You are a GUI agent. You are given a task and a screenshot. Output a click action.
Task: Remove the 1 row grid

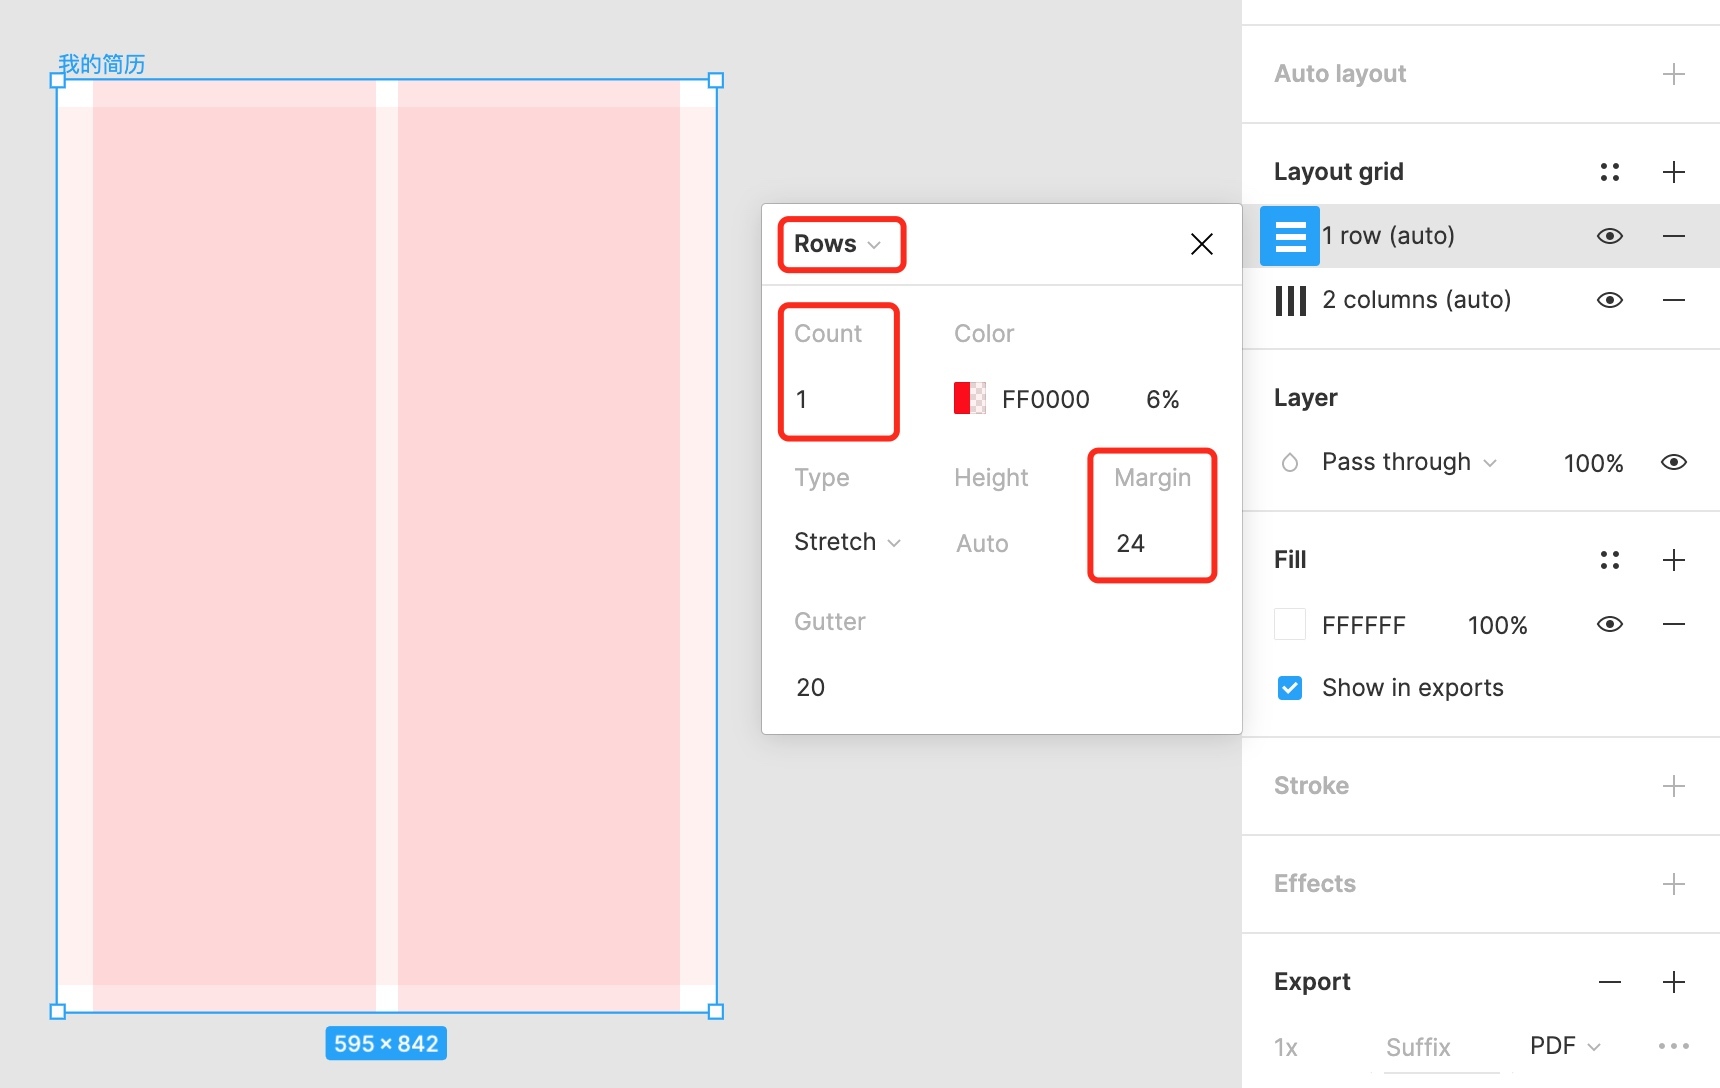tap(1673, 236)
